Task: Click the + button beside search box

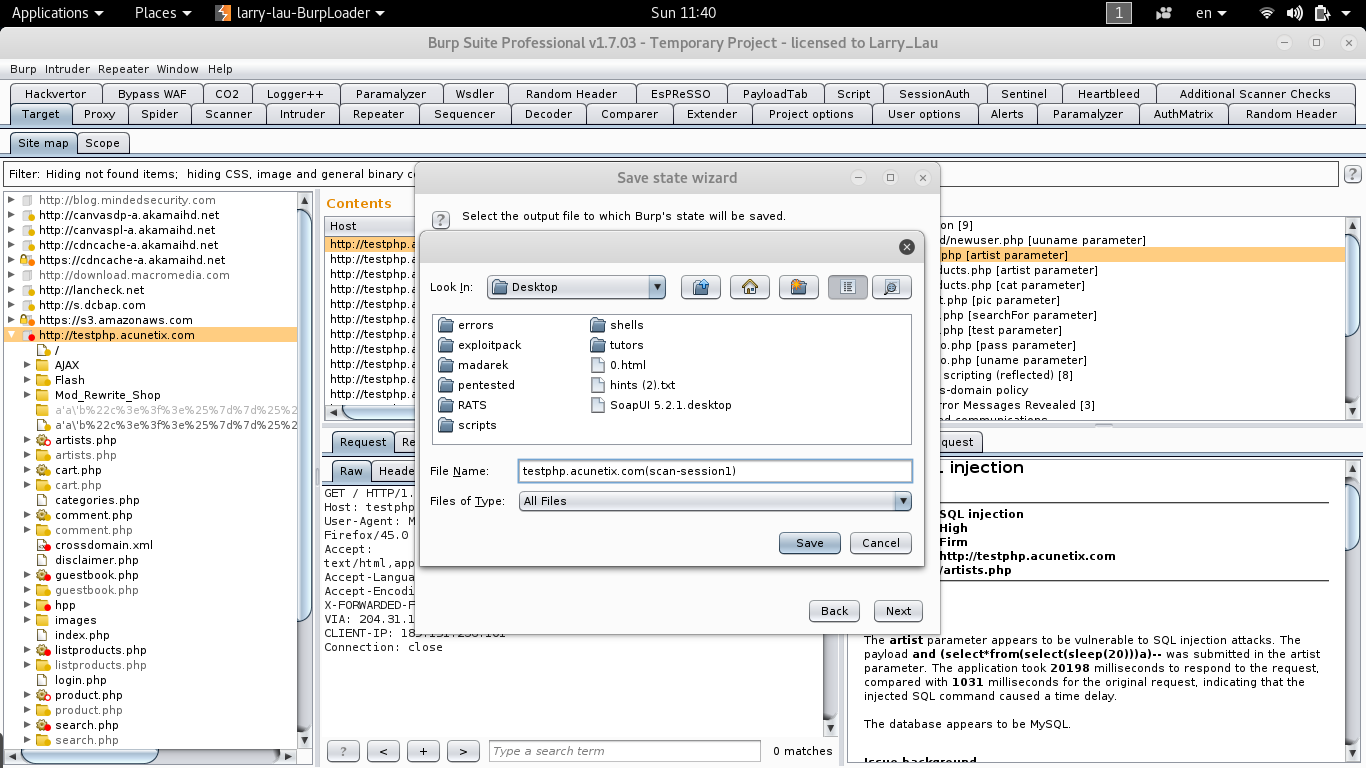Action: (423, 751)
